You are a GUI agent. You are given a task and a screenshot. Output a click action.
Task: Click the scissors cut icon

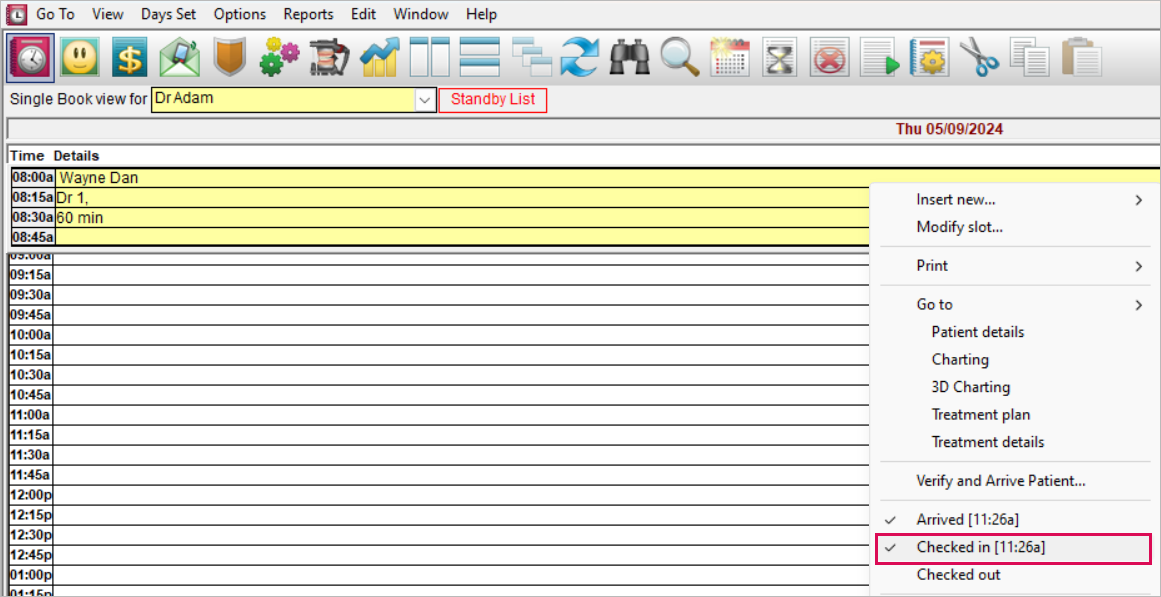[x=979, y=58]
